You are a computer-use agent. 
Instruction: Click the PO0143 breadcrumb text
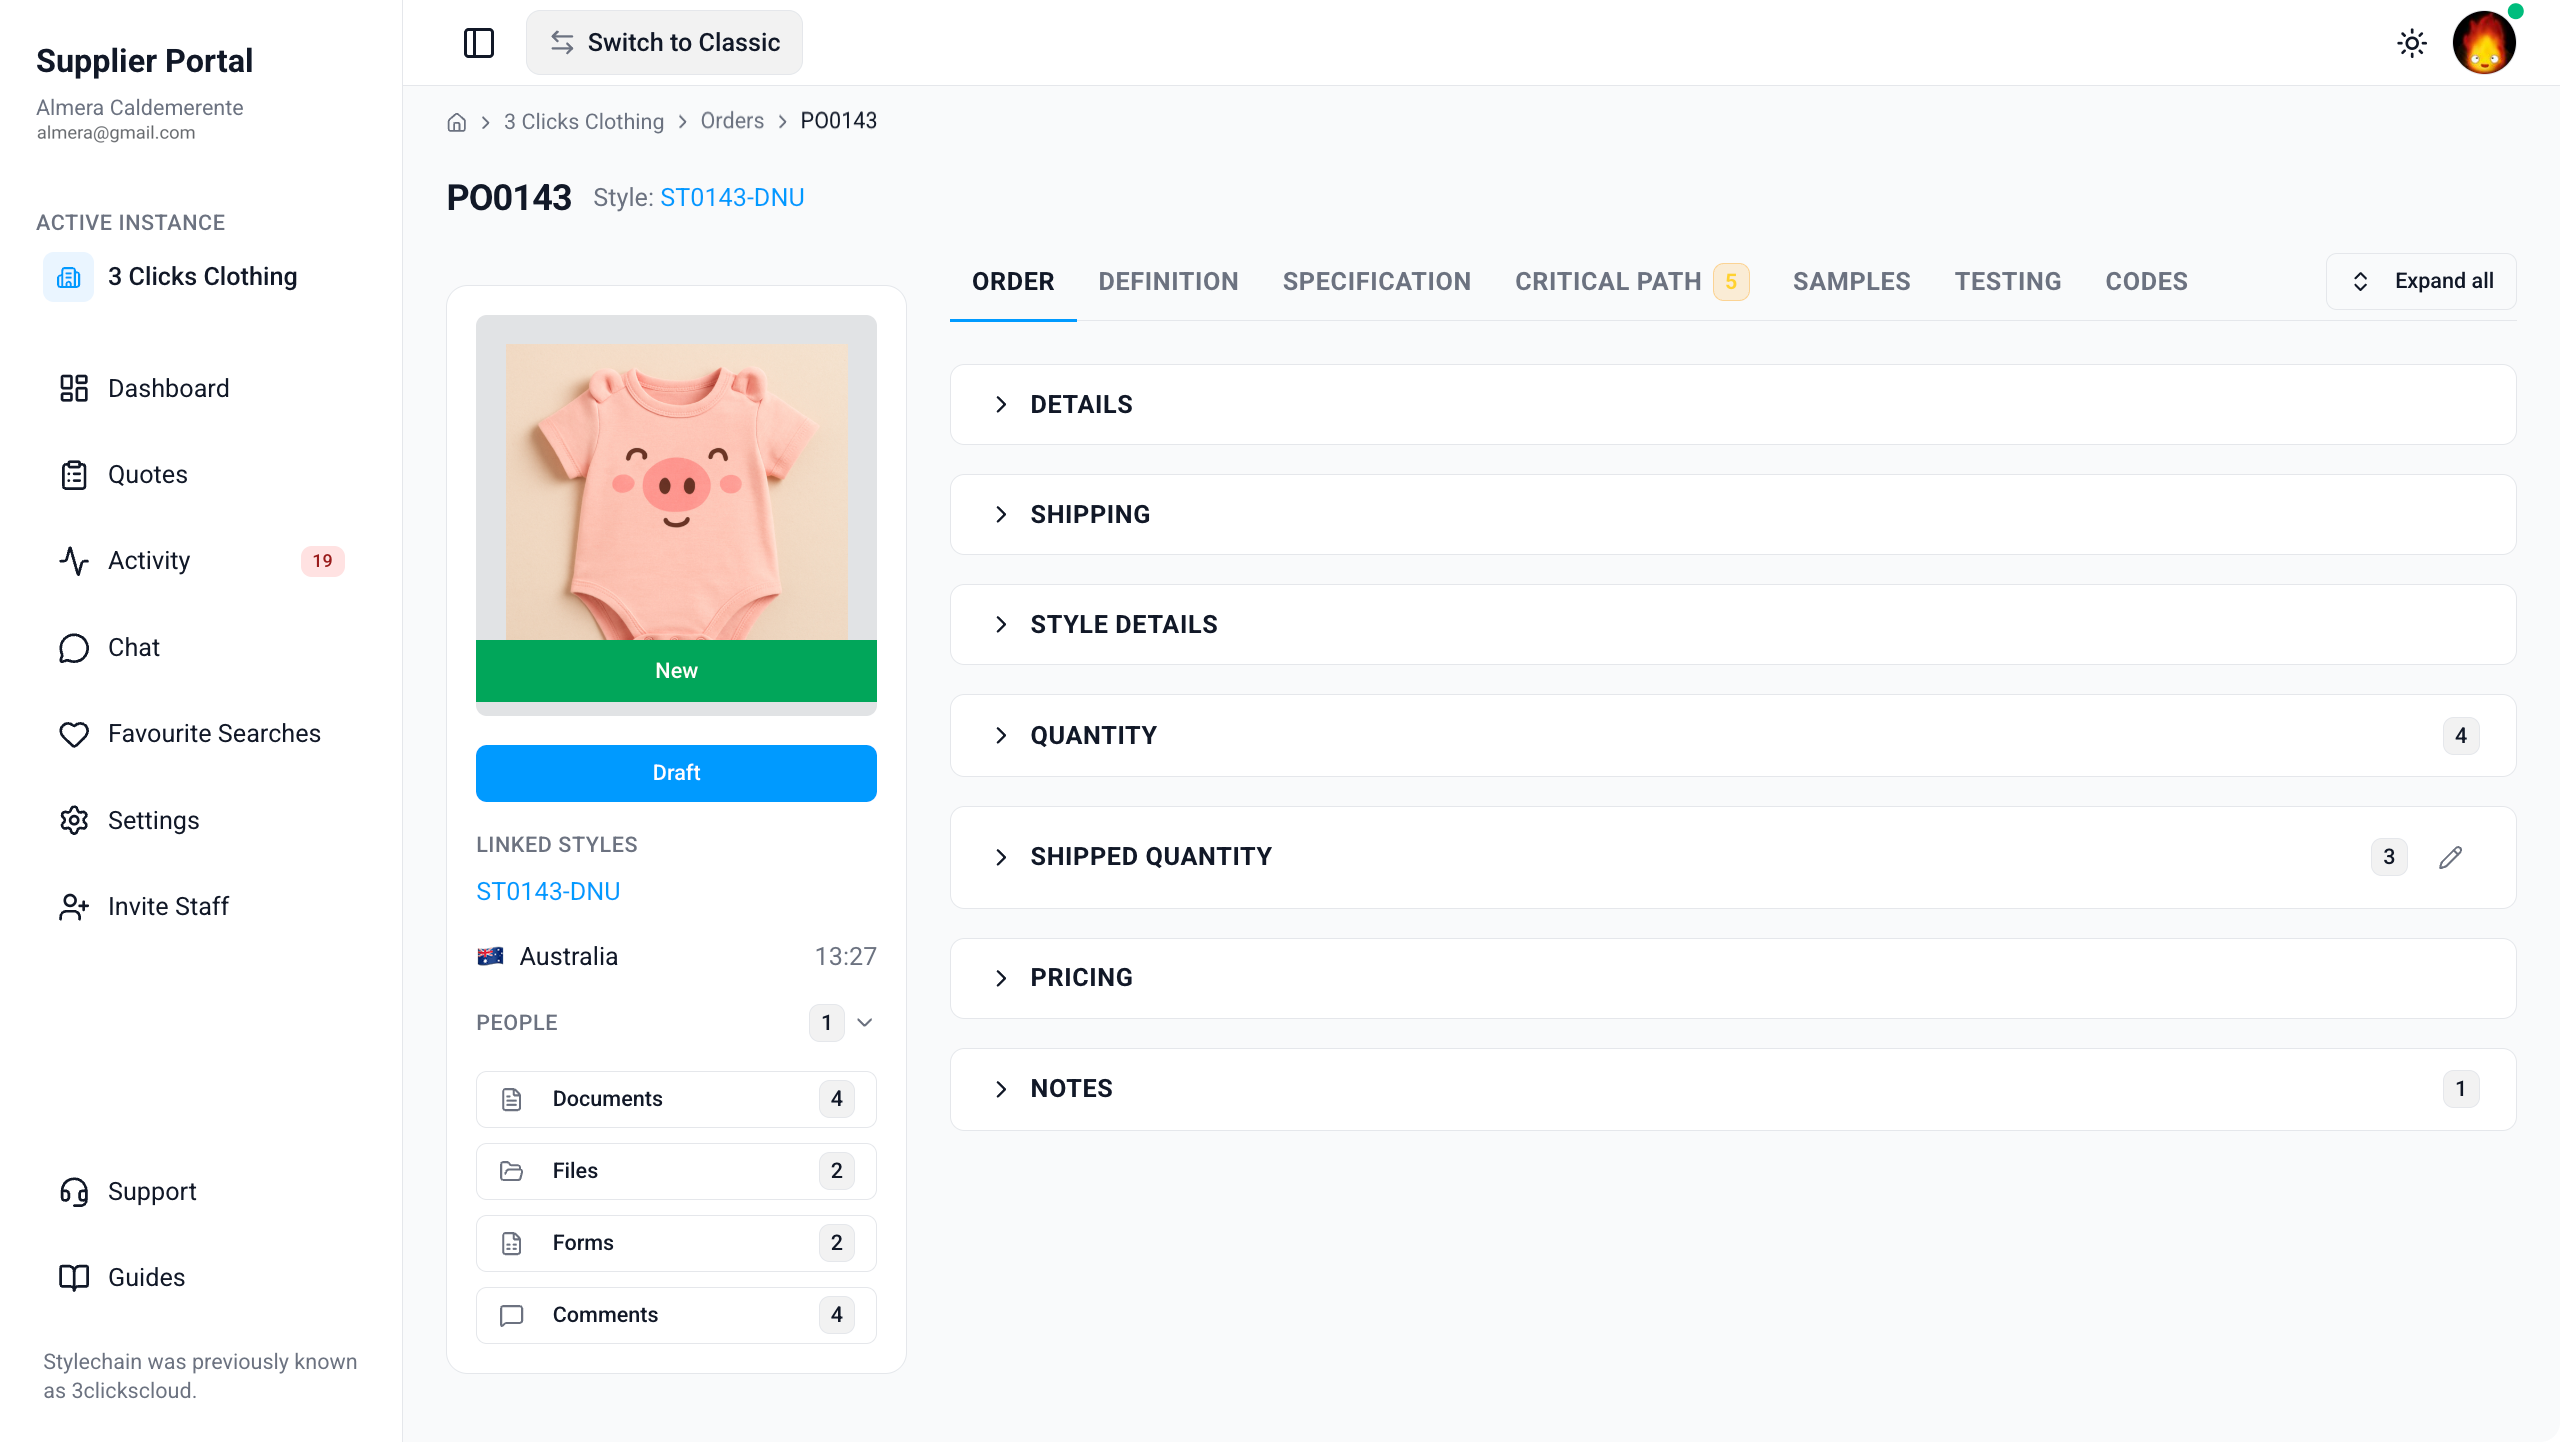pyautogui.click(x=838, y=121)
